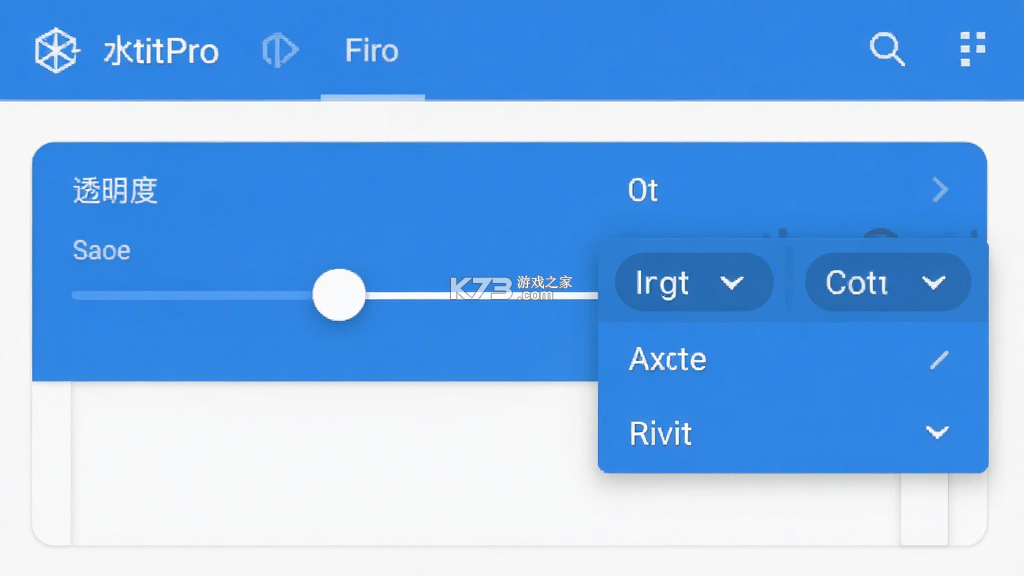Click the hexagon app logo icon
This screenshot has height=576, width=1024.
click(57, 50)
